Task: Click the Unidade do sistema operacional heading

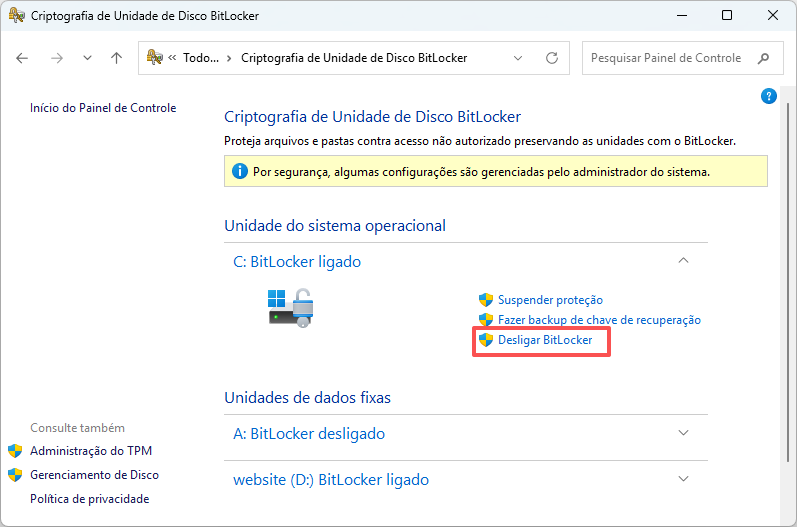Action: point(335,226)
